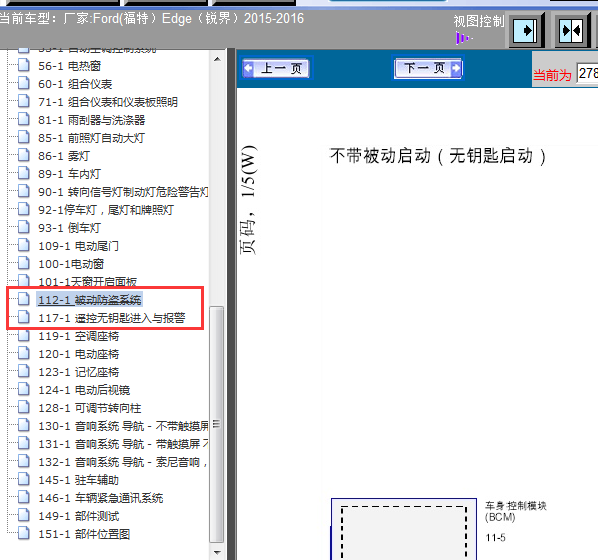The height and width of the screenshot is (560, 598).
Task: Click the tree panel vertical scrollbar thumb
Action: [x=217, y=424]
